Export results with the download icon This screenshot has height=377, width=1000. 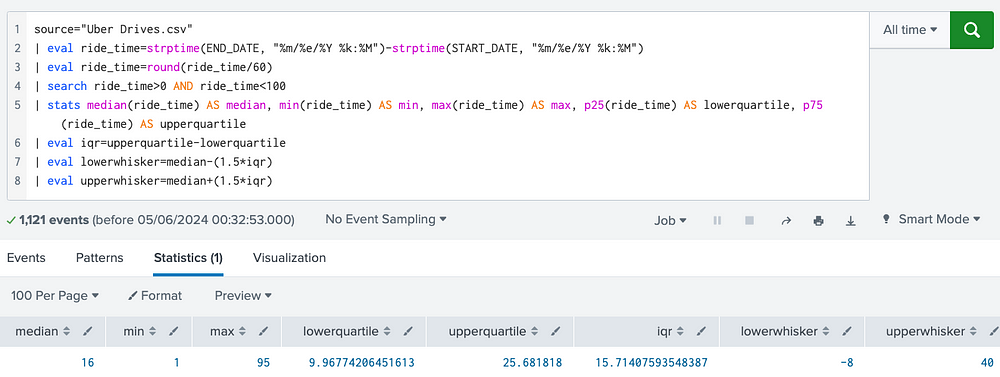pos(850,220)
